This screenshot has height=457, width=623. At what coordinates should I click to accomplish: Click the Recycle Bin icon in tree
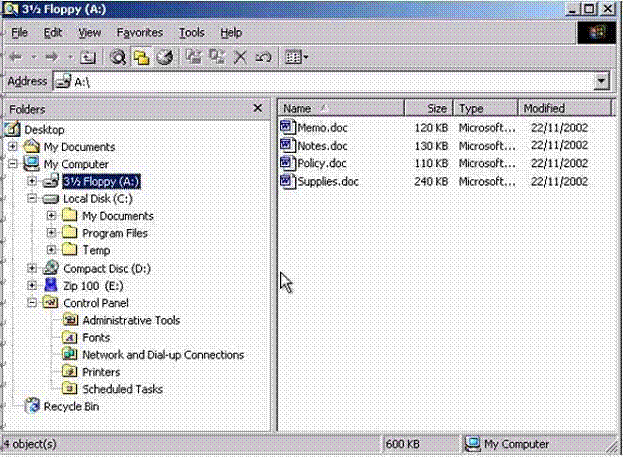click(x=32, y=407)
